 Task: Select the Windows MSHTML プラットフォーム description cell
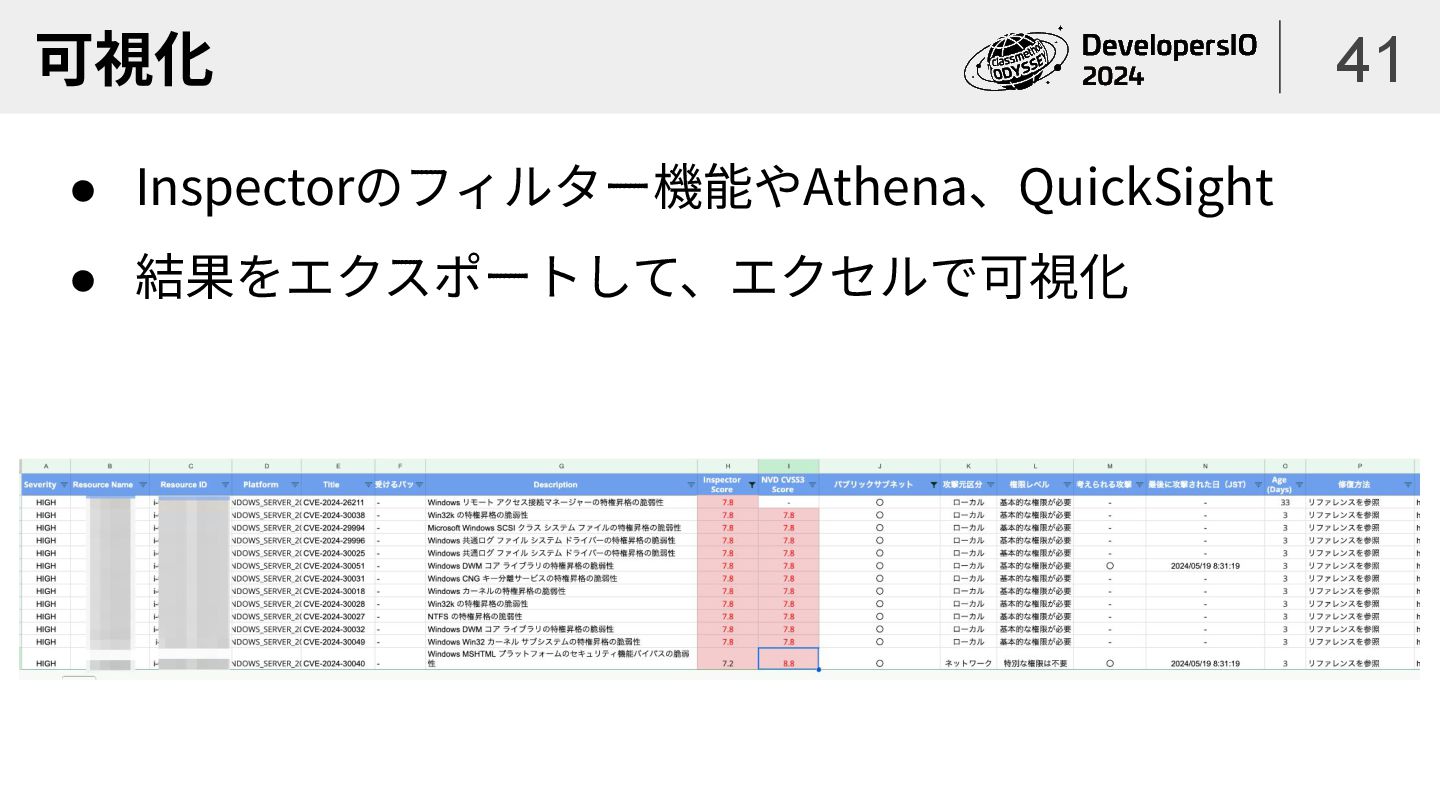tap(561, 658)
